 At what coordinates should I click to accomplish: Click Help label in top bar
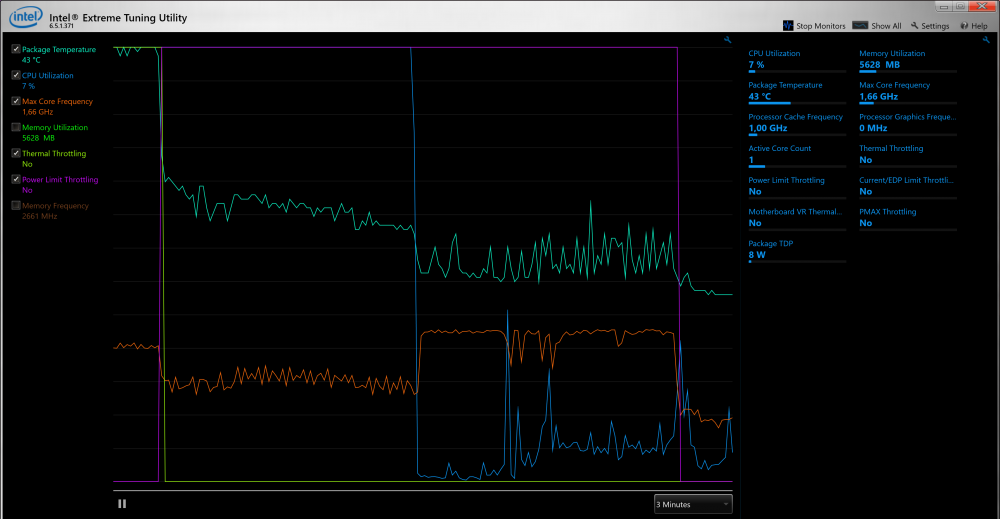pyautogui.click(x=979, y=26)
